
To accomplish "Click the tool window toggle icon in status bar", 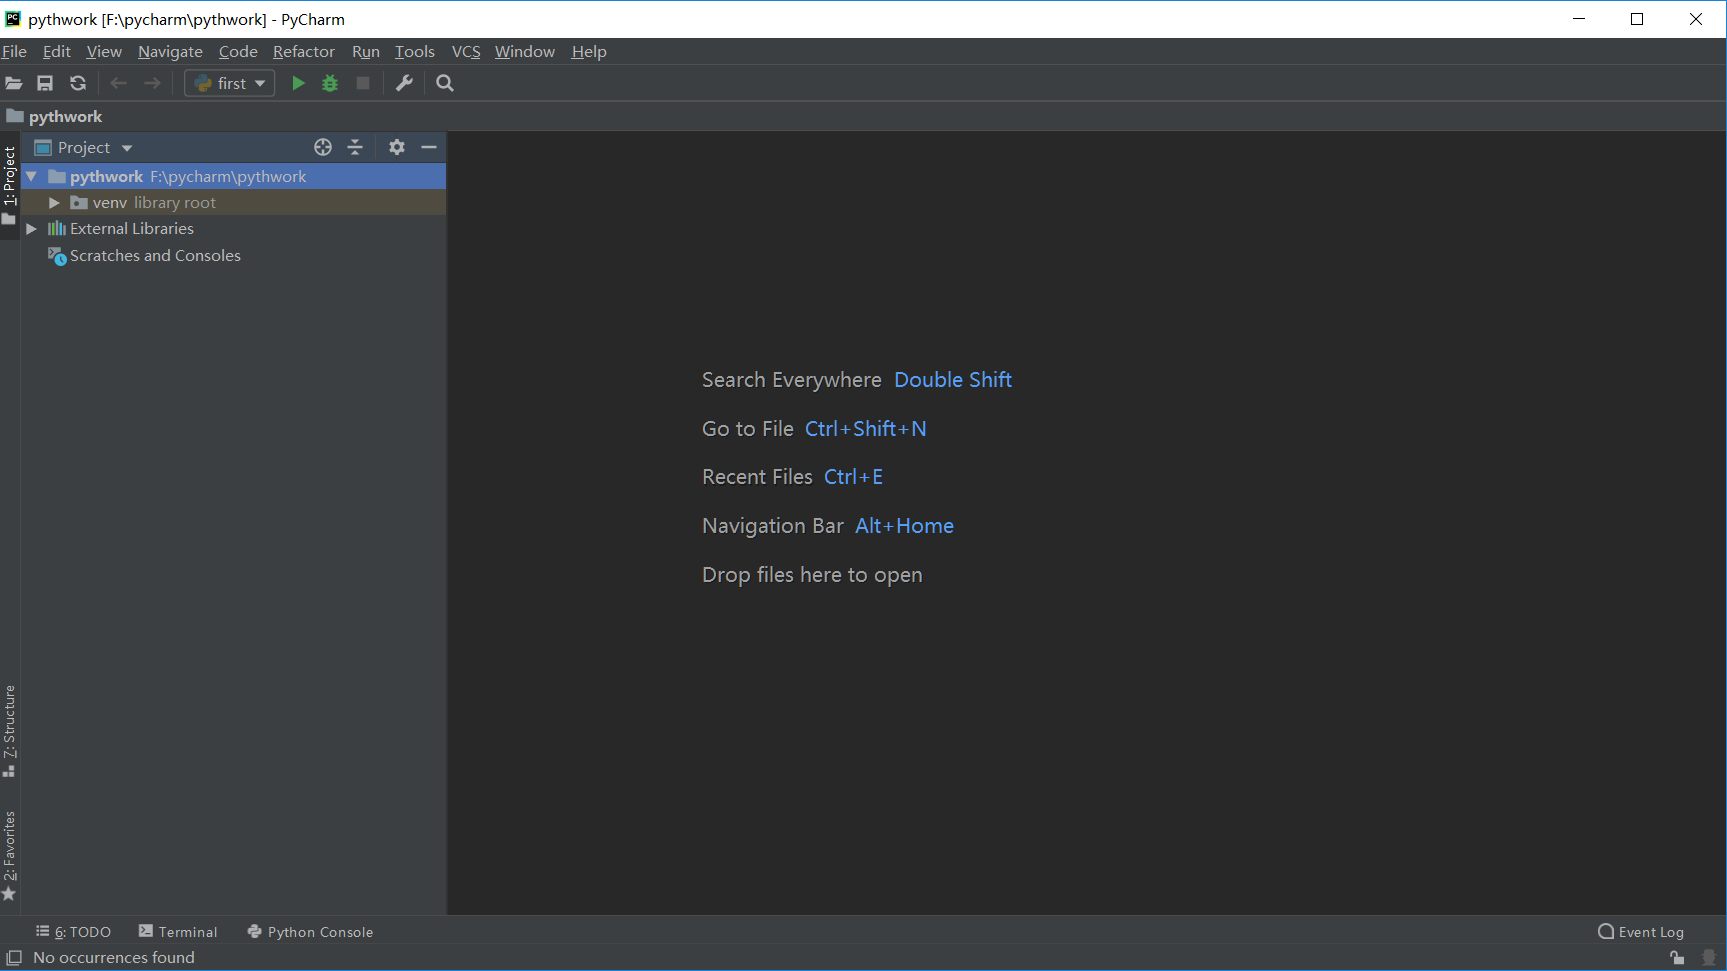I will 14,958.
